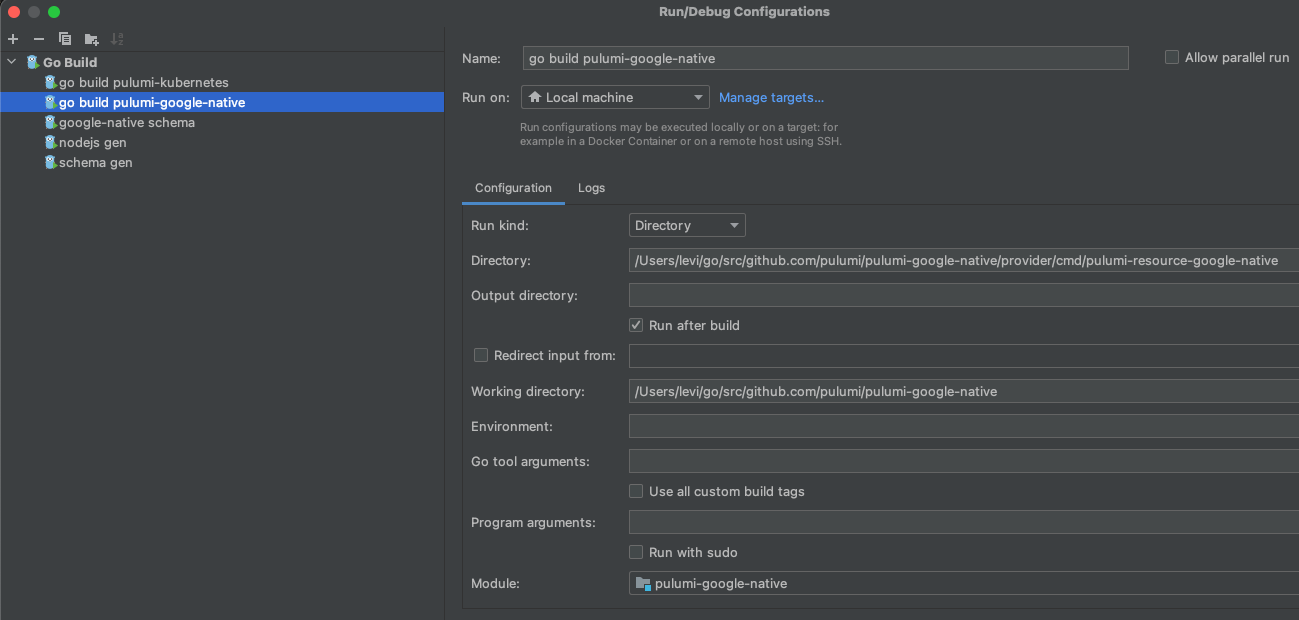Viewport: 1299px width, 620px height.
Task: Open the Run on Local machine dropdown
Action: tap(614, 97)
